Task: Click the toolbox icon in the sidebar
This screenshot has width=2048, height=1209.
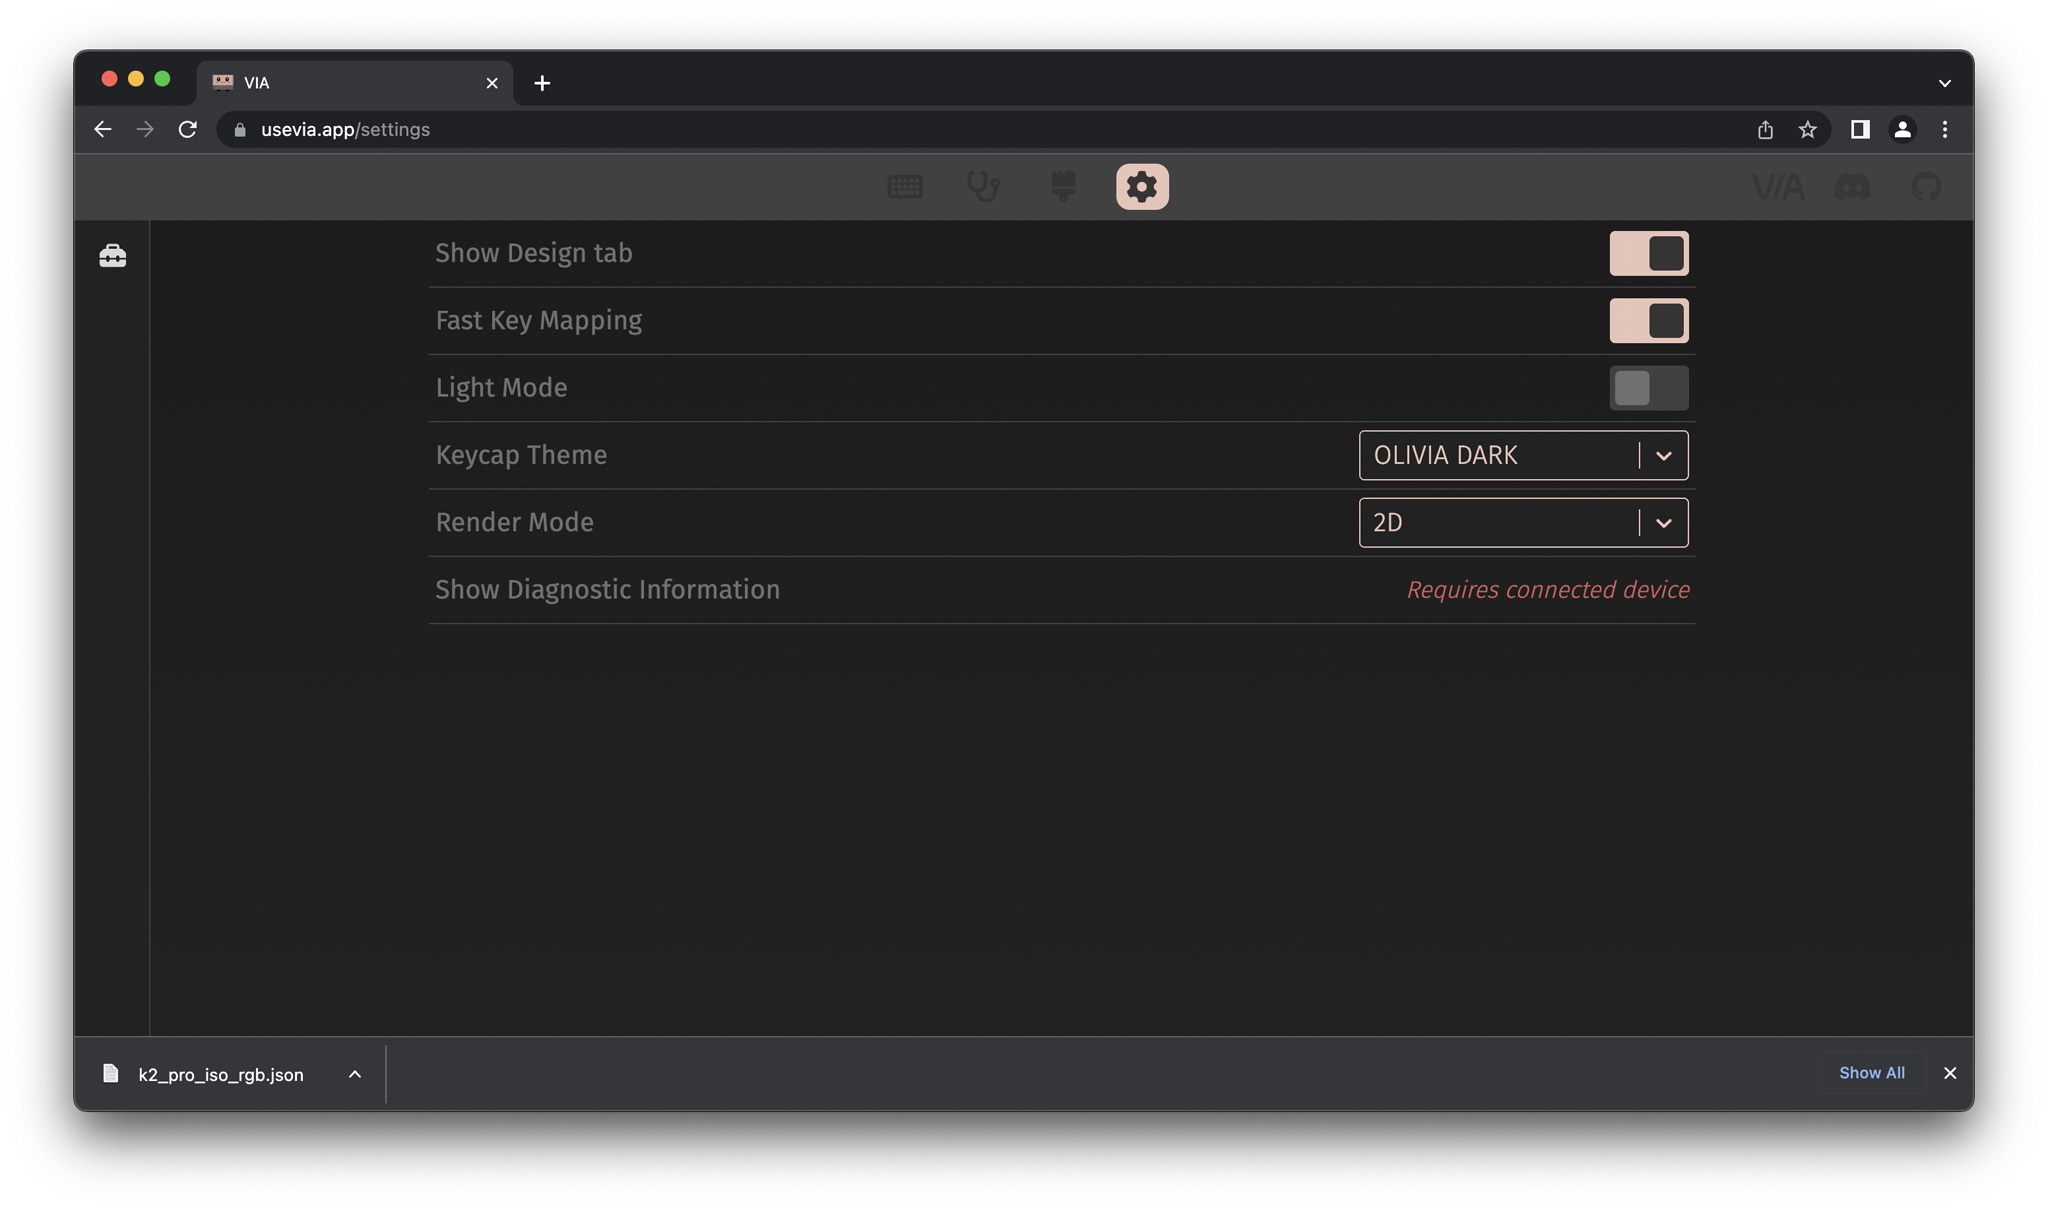Action: click(113, 256)
